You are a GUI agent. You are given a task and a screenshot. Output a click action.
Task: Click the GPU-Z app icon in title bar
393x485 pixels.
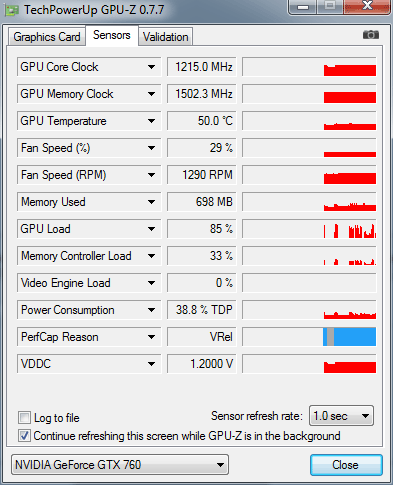tap(12, 10)
